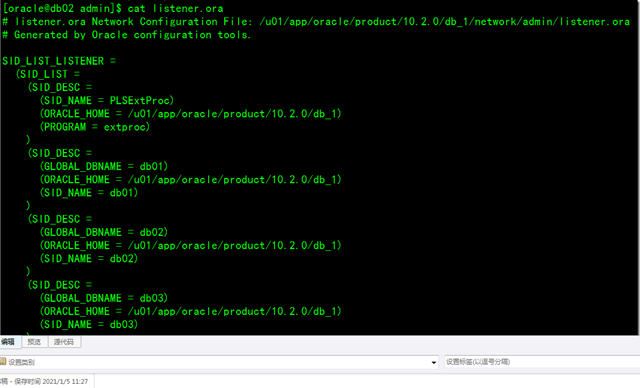Click the '(SID_NAME = PLSExtProc)' line

pyautogui.click(x=107, y=100)
